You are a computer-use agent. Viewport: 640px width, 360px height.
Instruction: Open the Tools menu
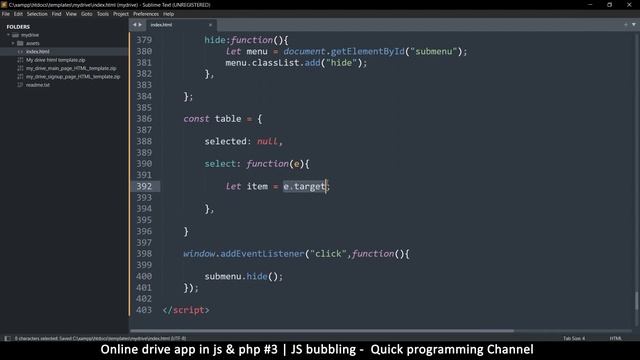tap(102, 14)
